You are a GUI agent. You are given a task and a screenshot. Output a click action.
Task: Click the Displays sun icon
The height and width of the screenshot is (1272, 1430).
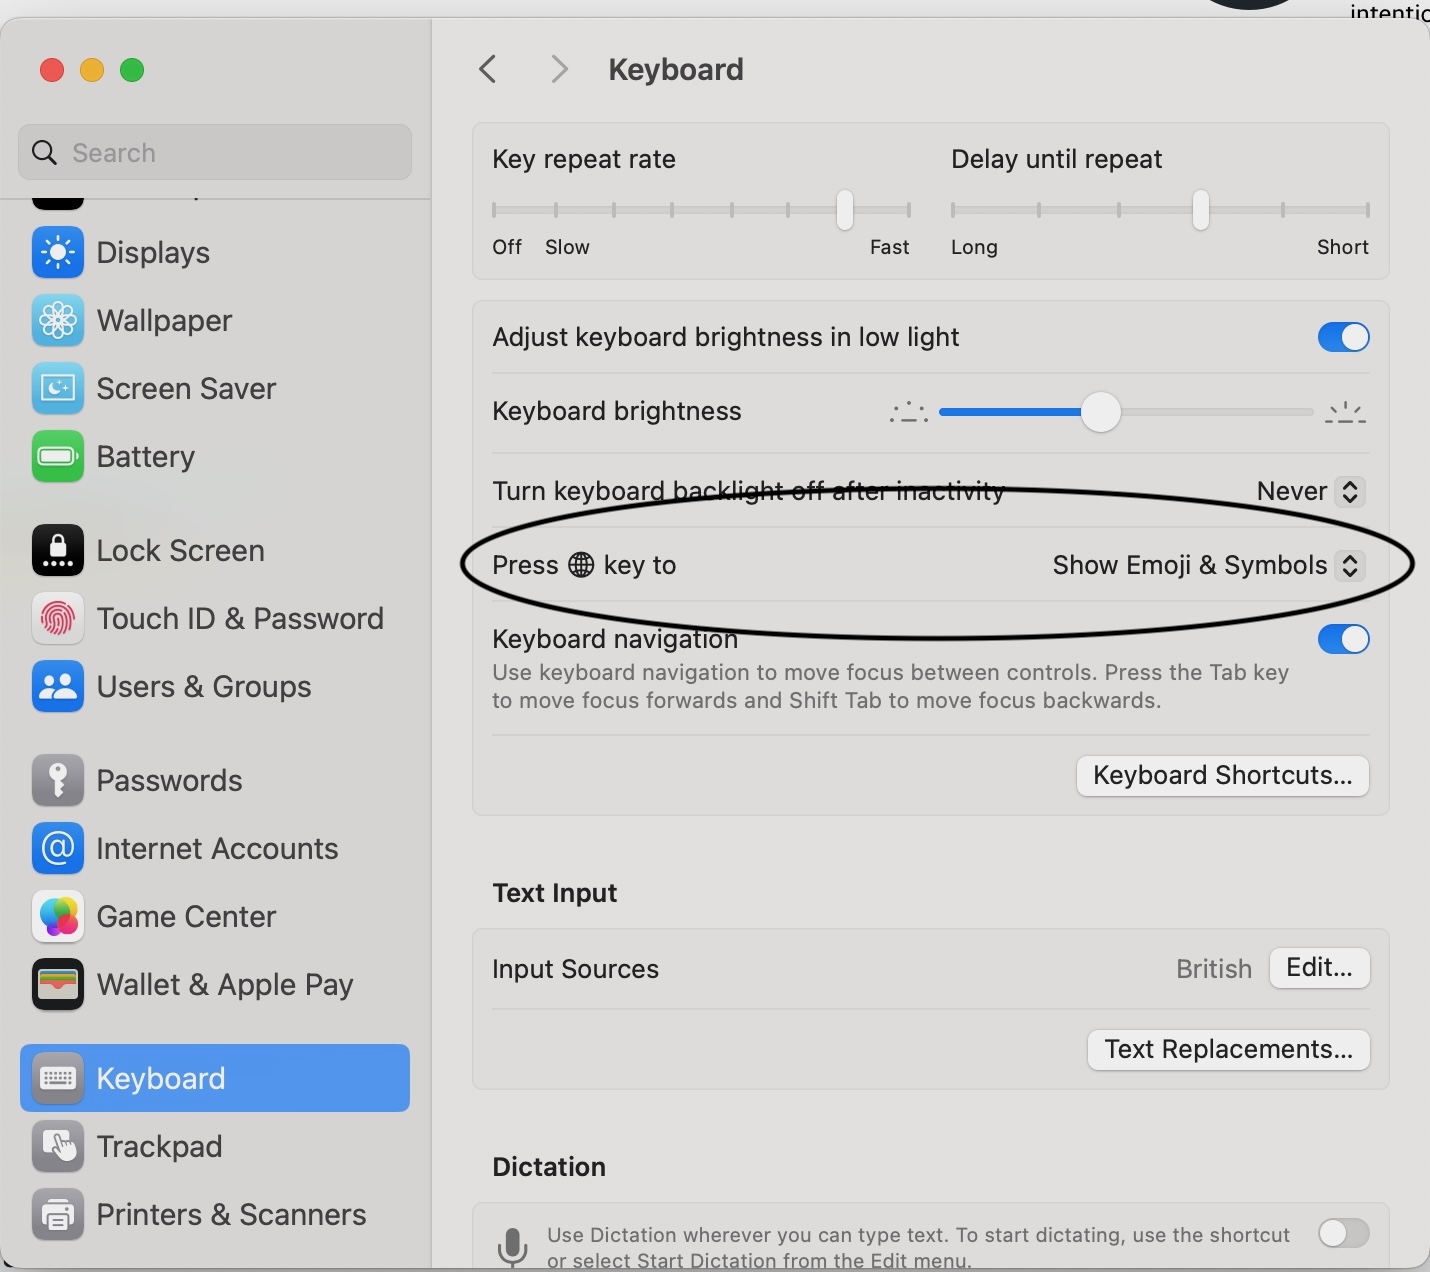coord(58,252)
